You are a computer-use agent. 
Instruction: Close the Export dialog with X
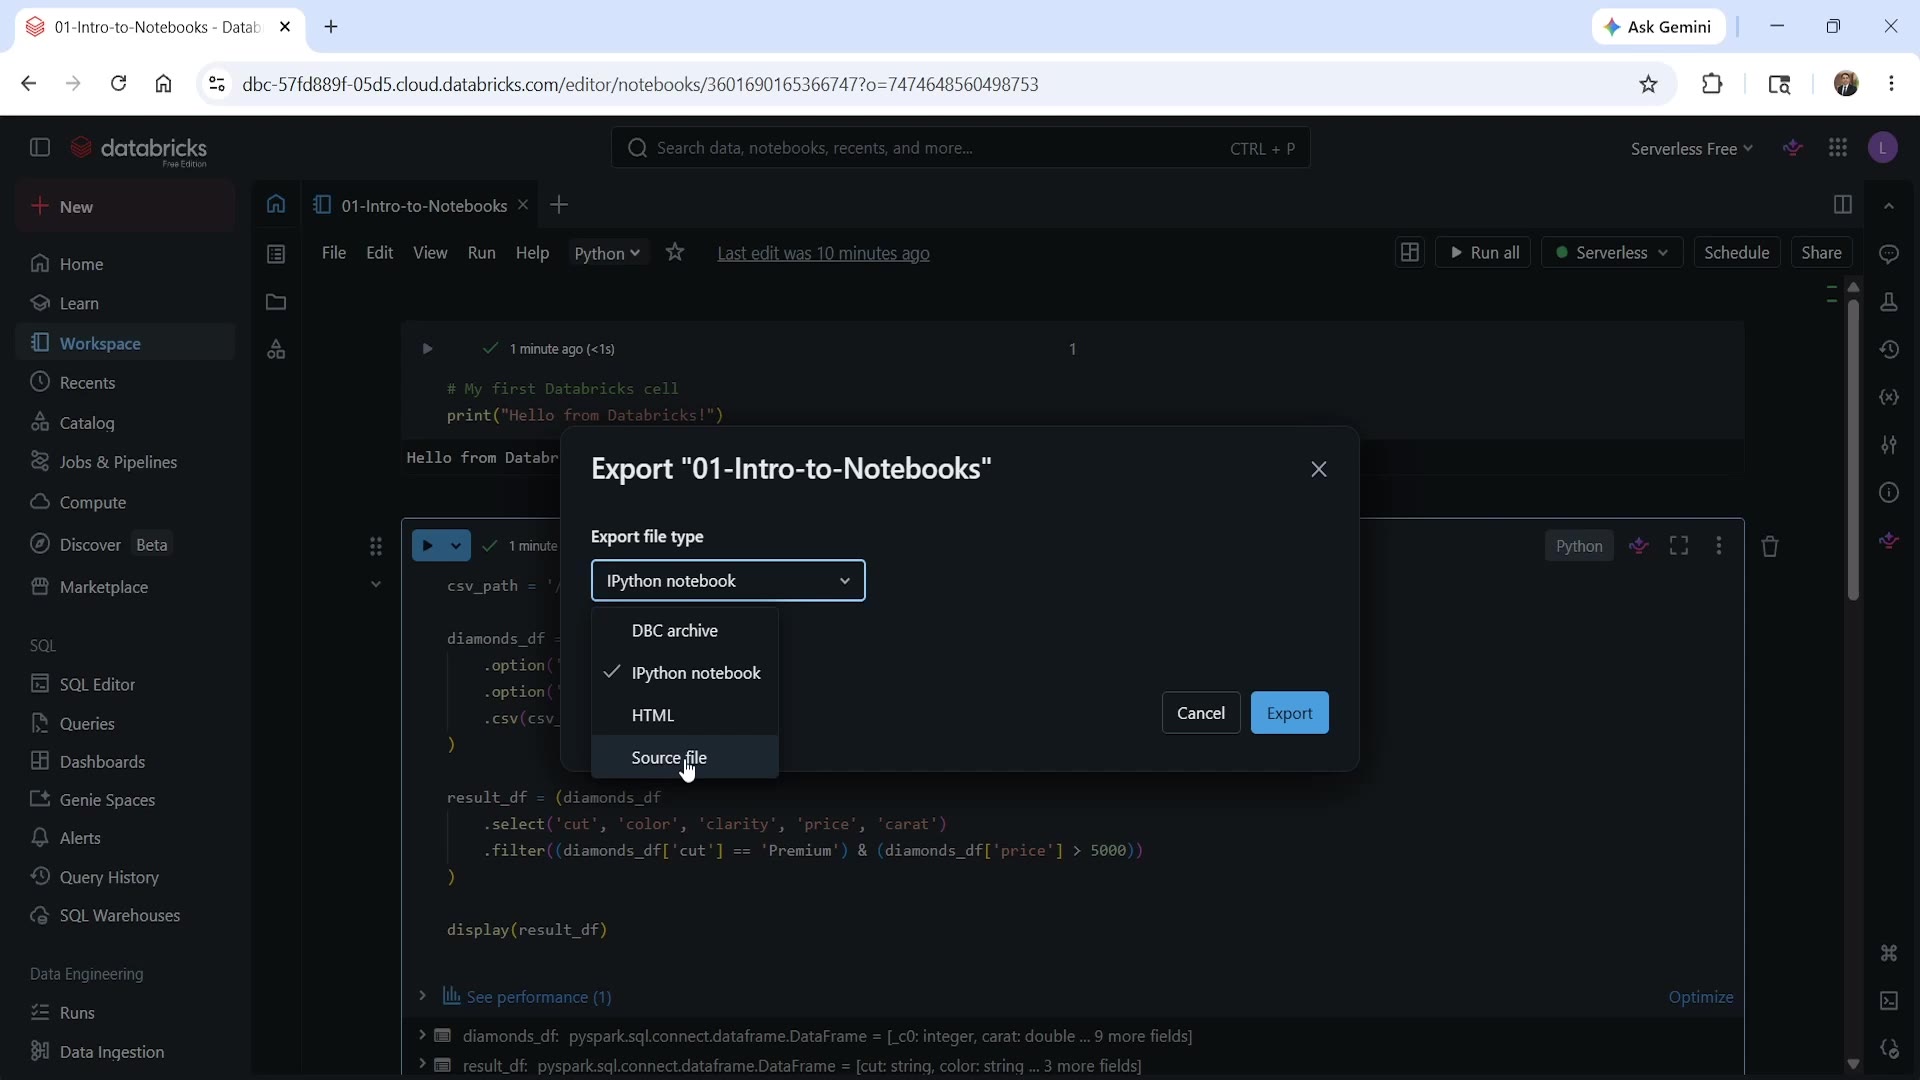click(1319, 469)
